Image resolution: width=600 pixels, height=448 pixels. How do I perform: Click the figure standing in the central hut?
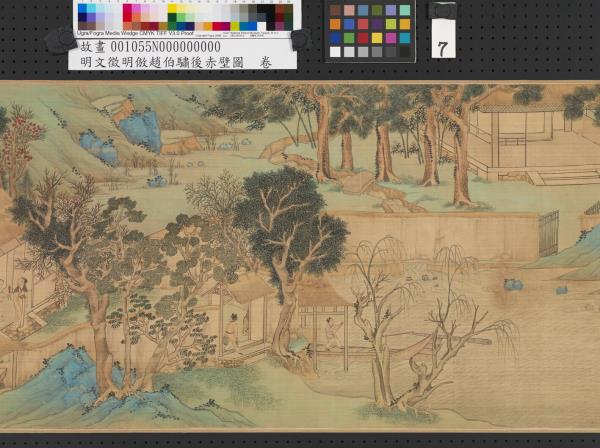[x=233, y=329]
